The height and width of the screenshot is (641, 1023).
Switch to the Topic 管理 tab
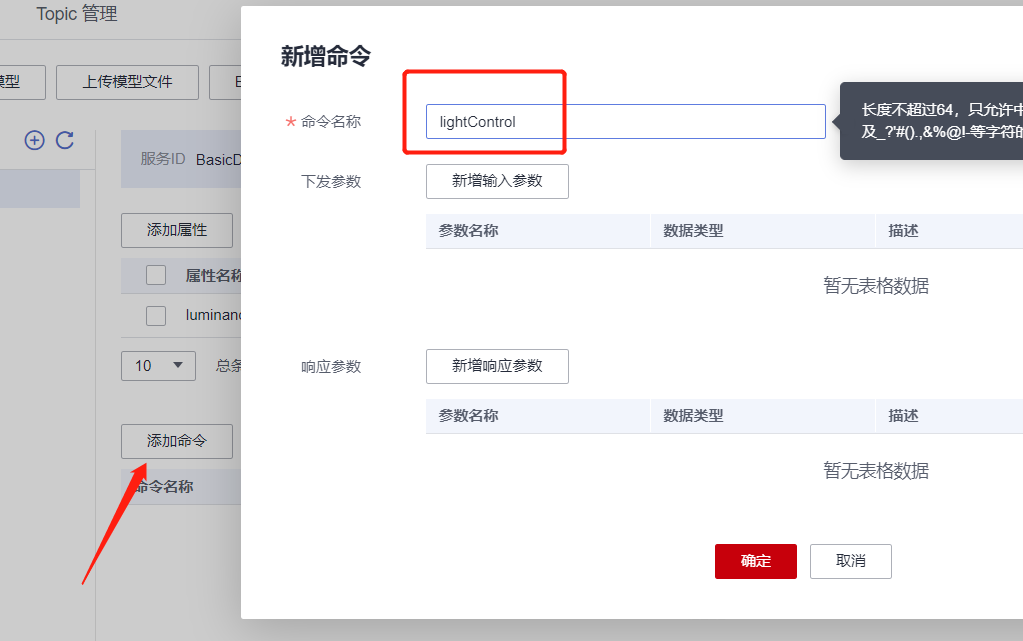[77, 15]
